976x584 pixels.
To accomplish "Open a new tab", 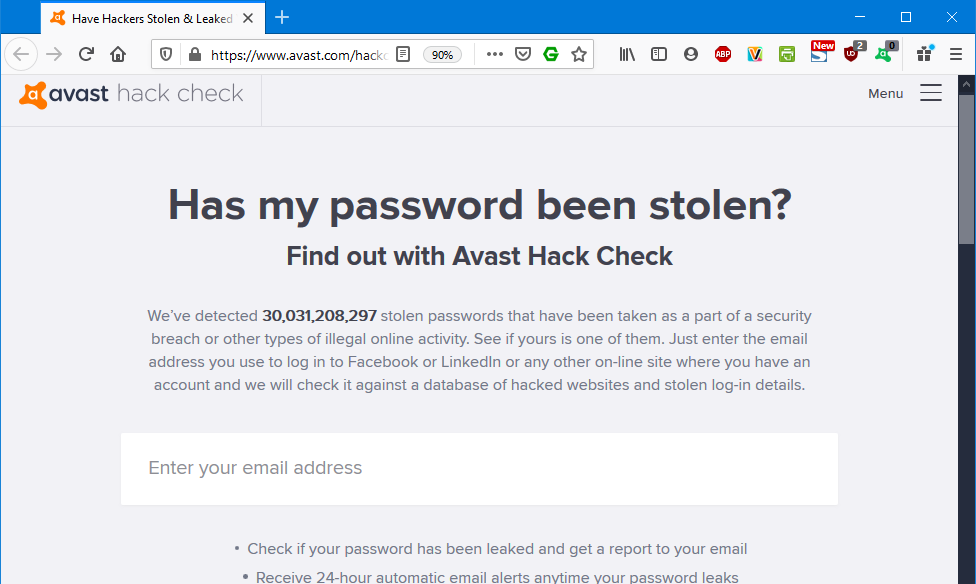I will pyautogui.click(x=282, y=17).
